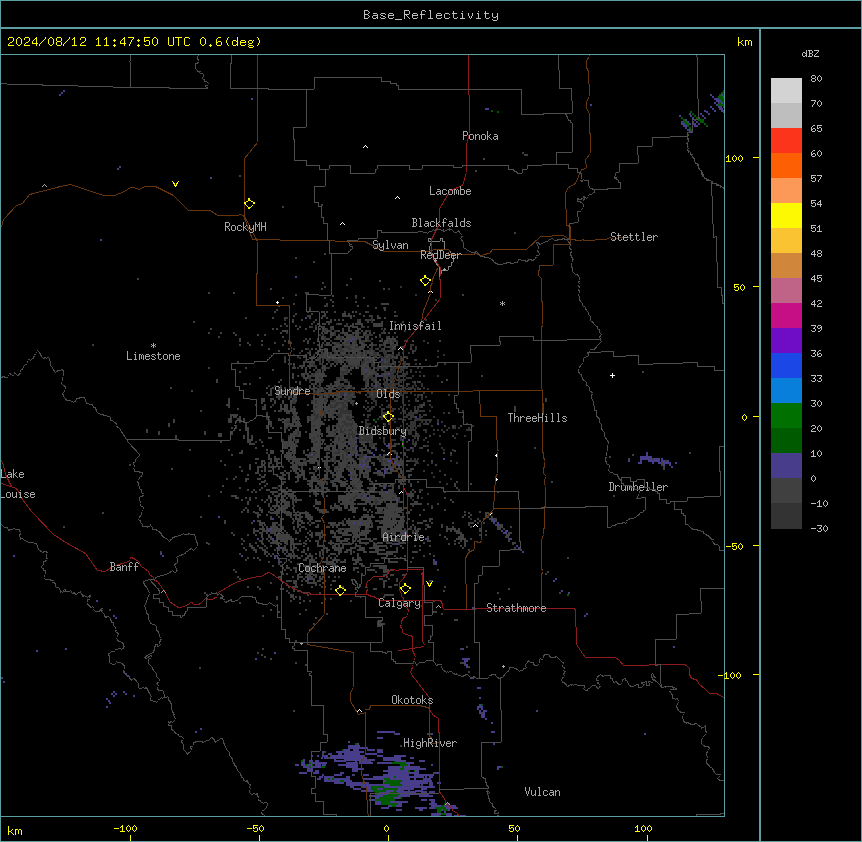The image size is (862, 842).
Task: Click the Lake Louise label
Action: [x=18, y=484]
